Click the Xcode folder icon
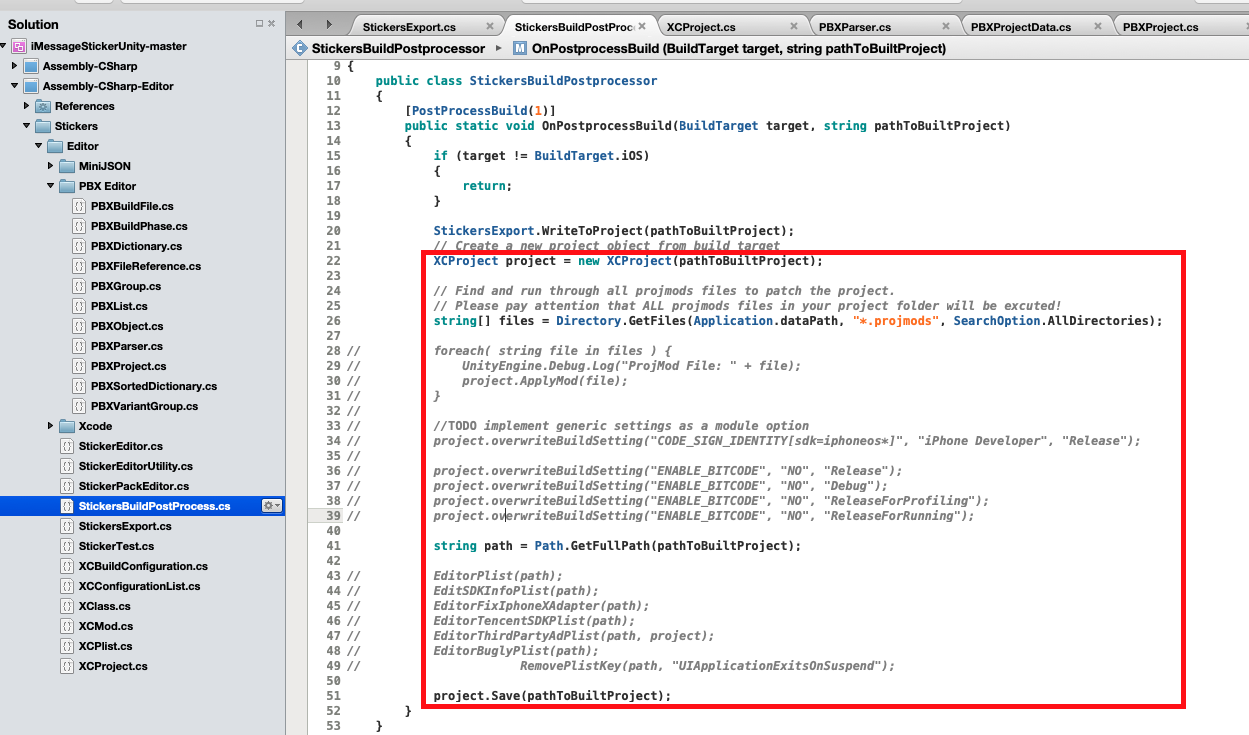The width and height of the screenshot is (1249, 735). [67, 426]
